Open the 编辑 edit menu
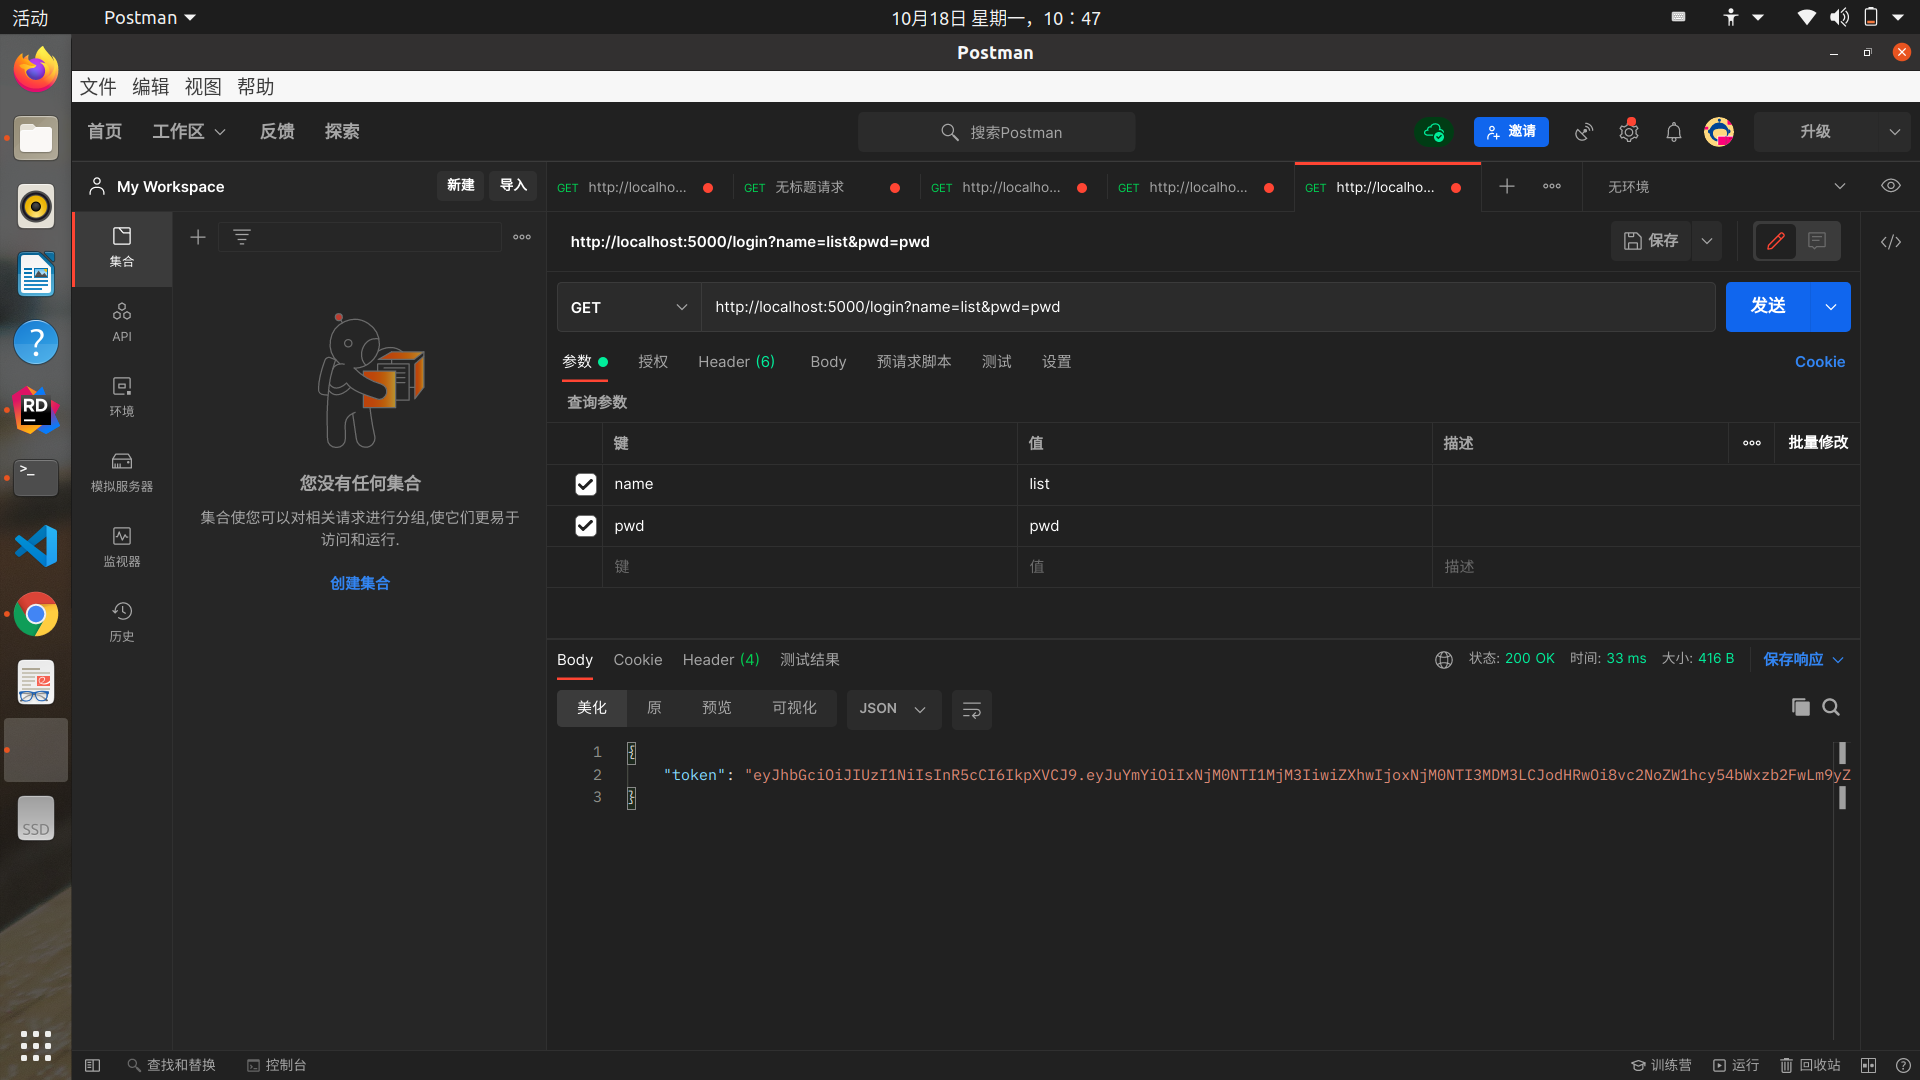This screenshot has width=1920, height=1080. 151,87
